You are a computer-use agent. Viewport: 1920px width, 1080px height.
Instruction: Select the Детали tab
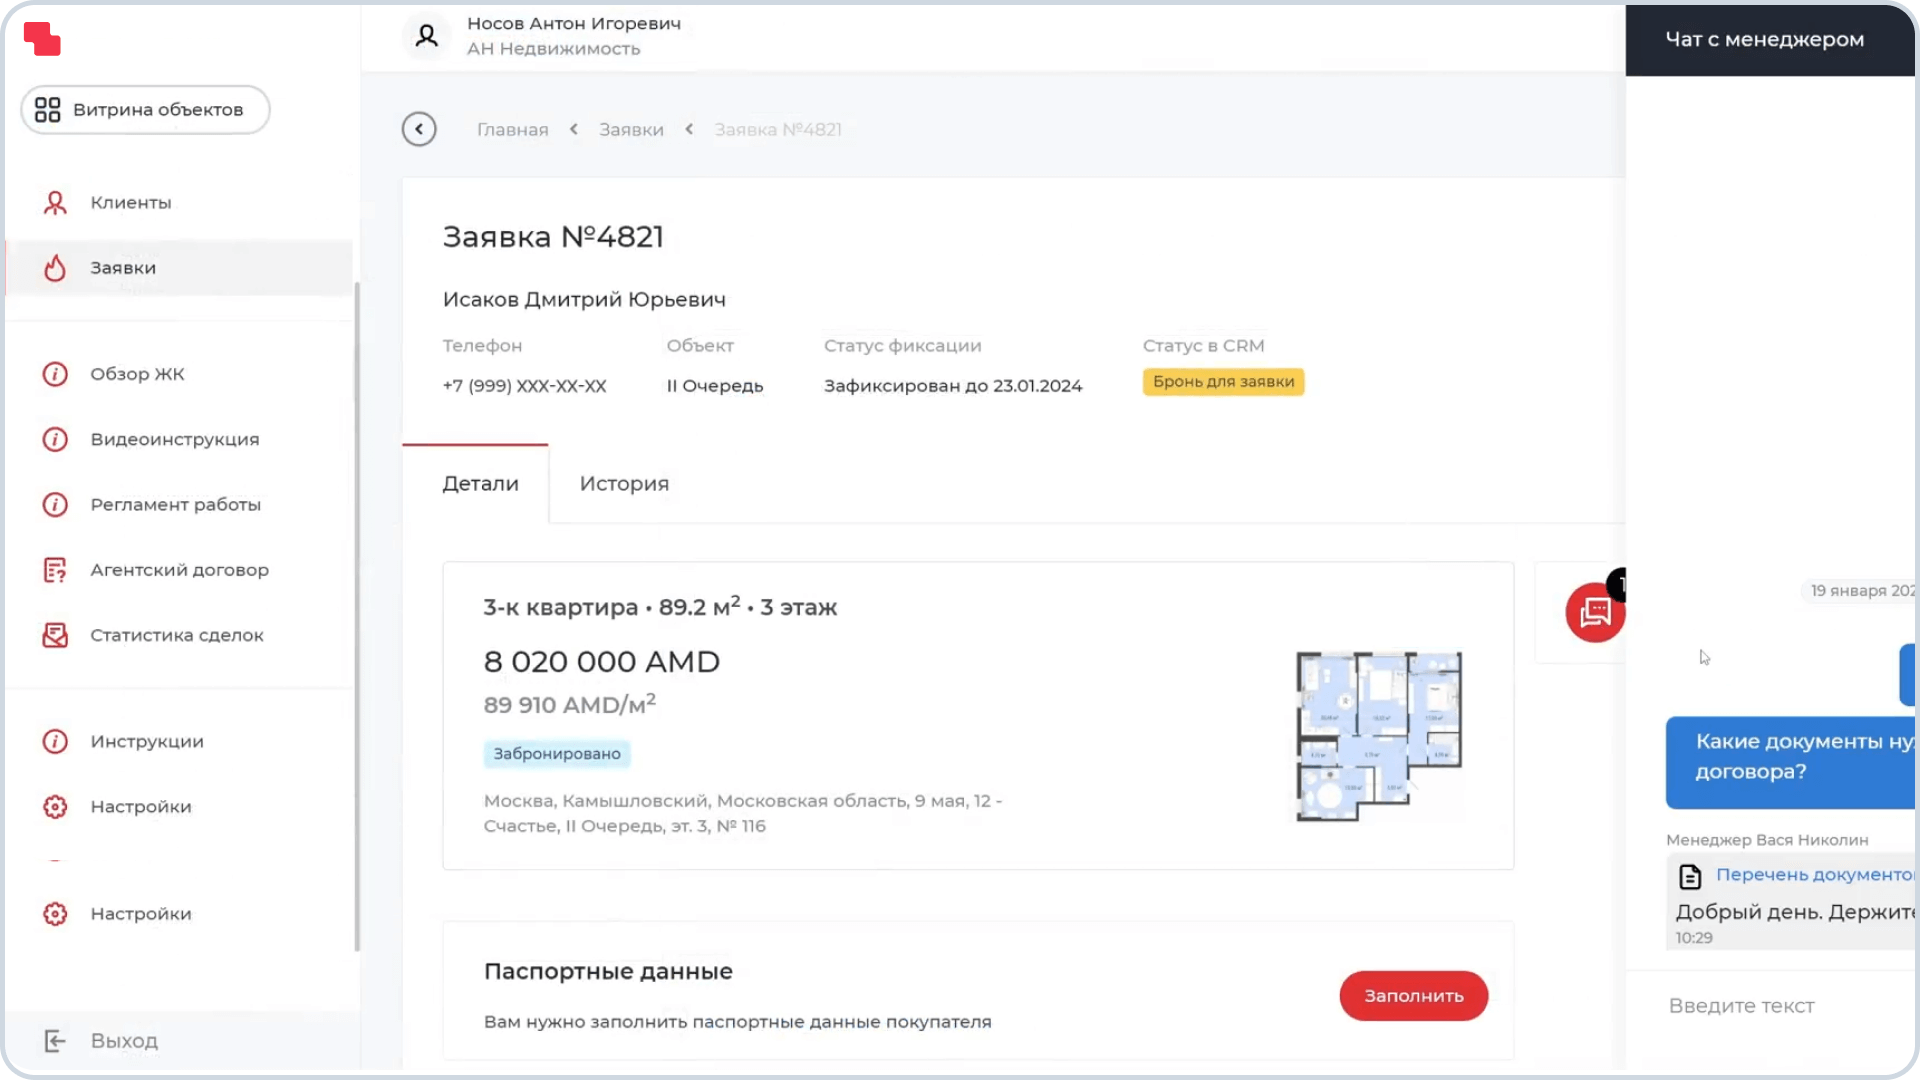480,484
